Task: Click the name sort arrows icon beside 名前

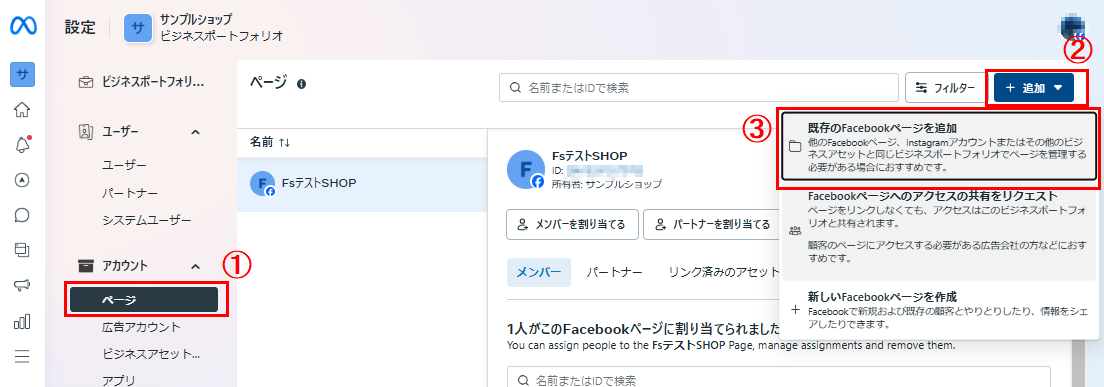Action: [x=284, y=142]
